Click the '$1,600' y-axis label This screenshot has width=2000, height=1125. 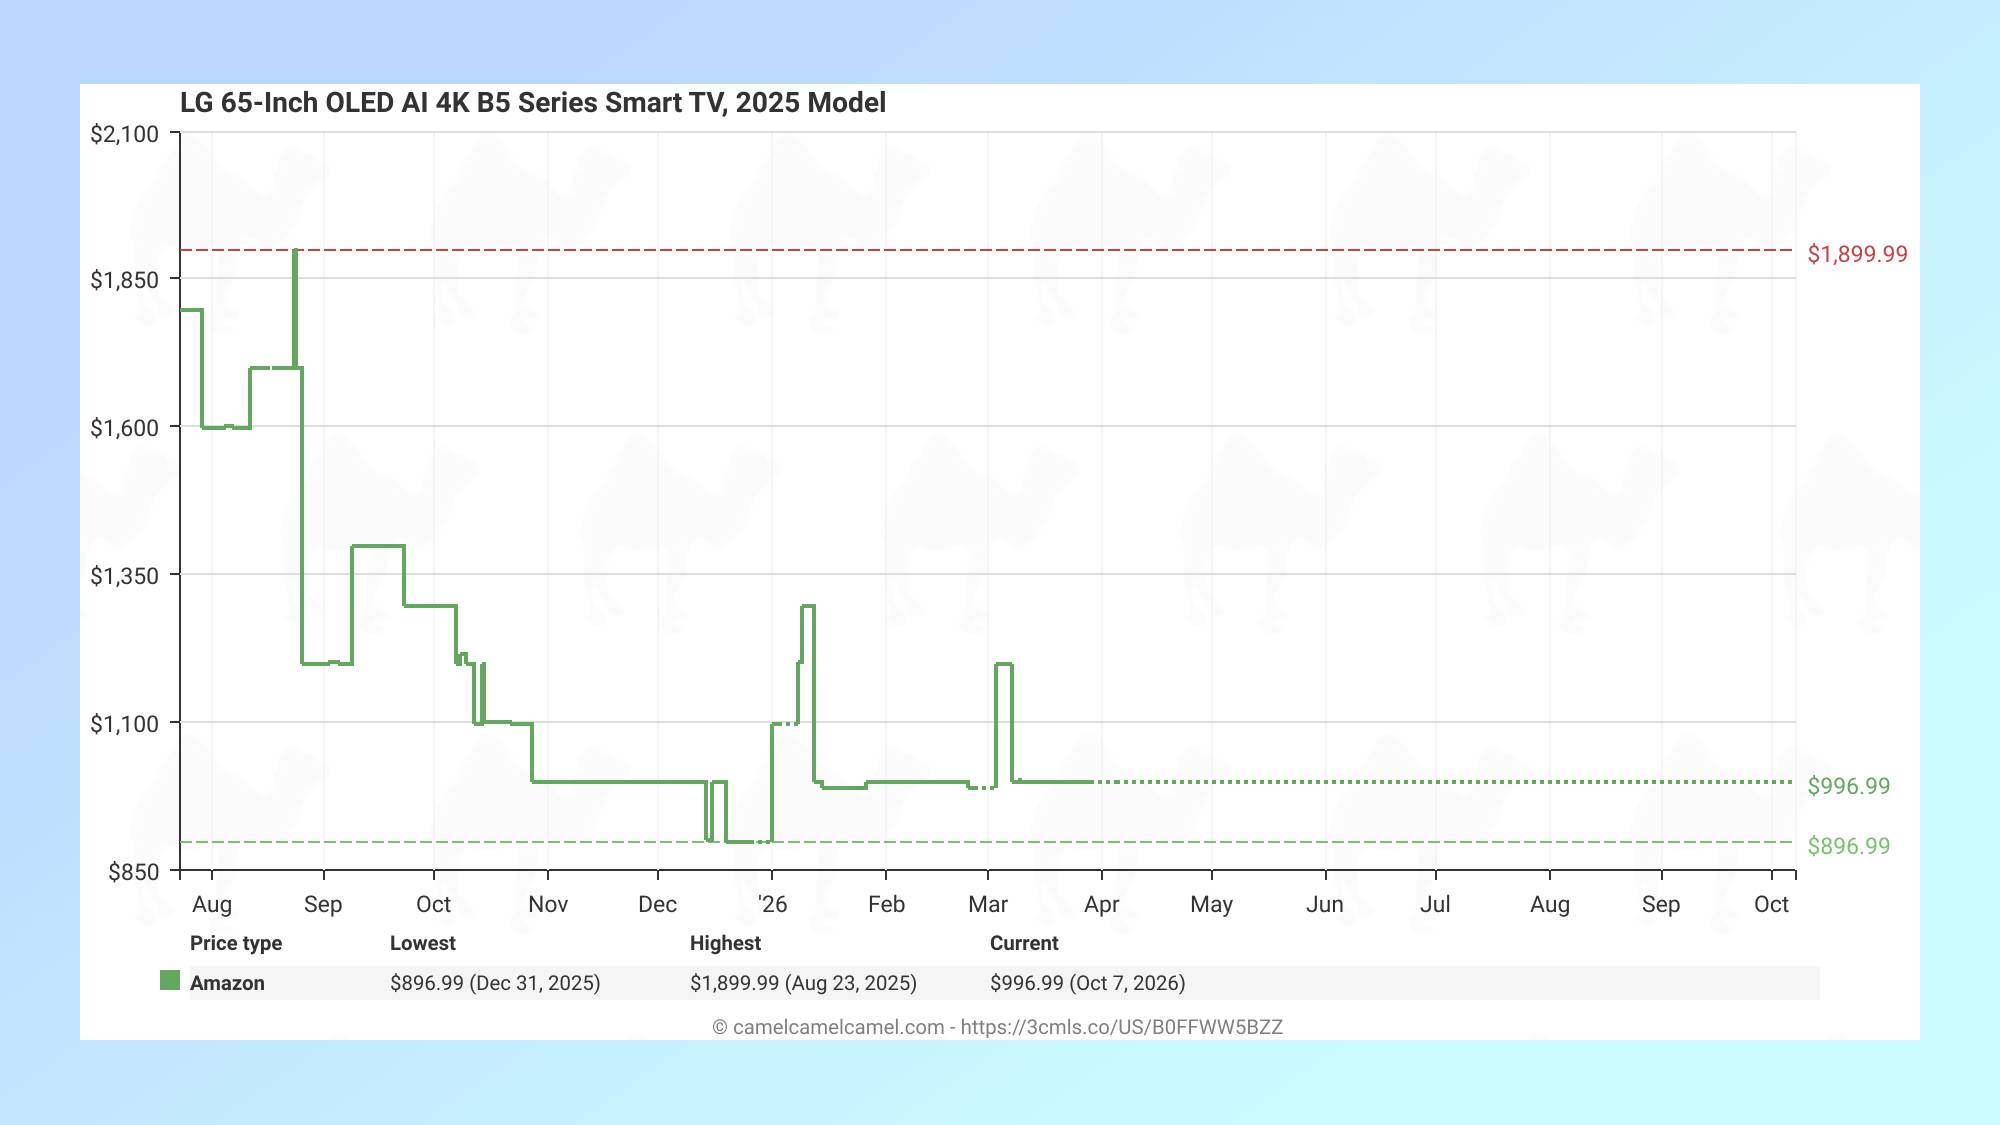click(x=125, y=428)
